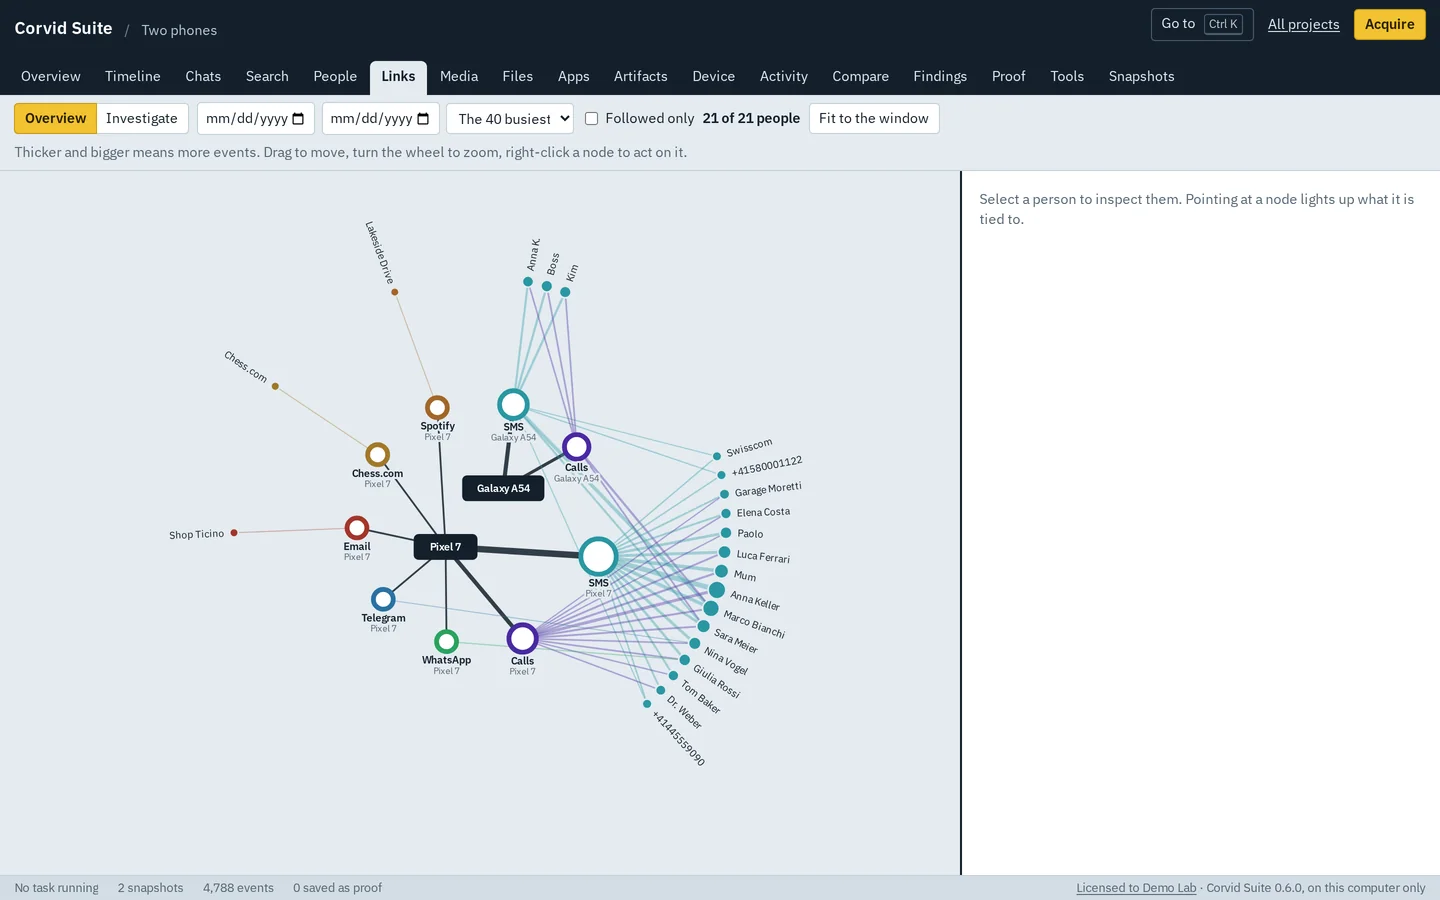This screenshot has width=1440, height=900.
Task: Select the Calls Pixel 7 node
Action: [522, 638]
